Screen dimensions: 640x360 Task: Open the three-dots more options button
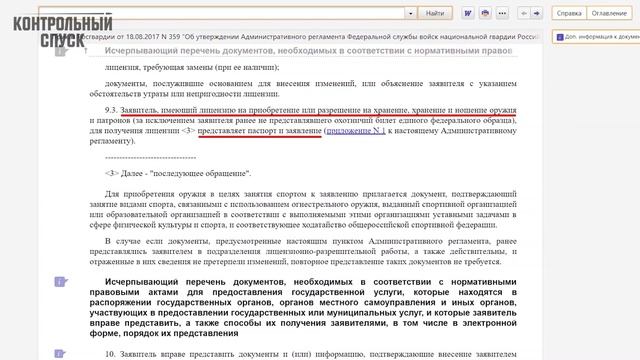[x=502, y=13]
